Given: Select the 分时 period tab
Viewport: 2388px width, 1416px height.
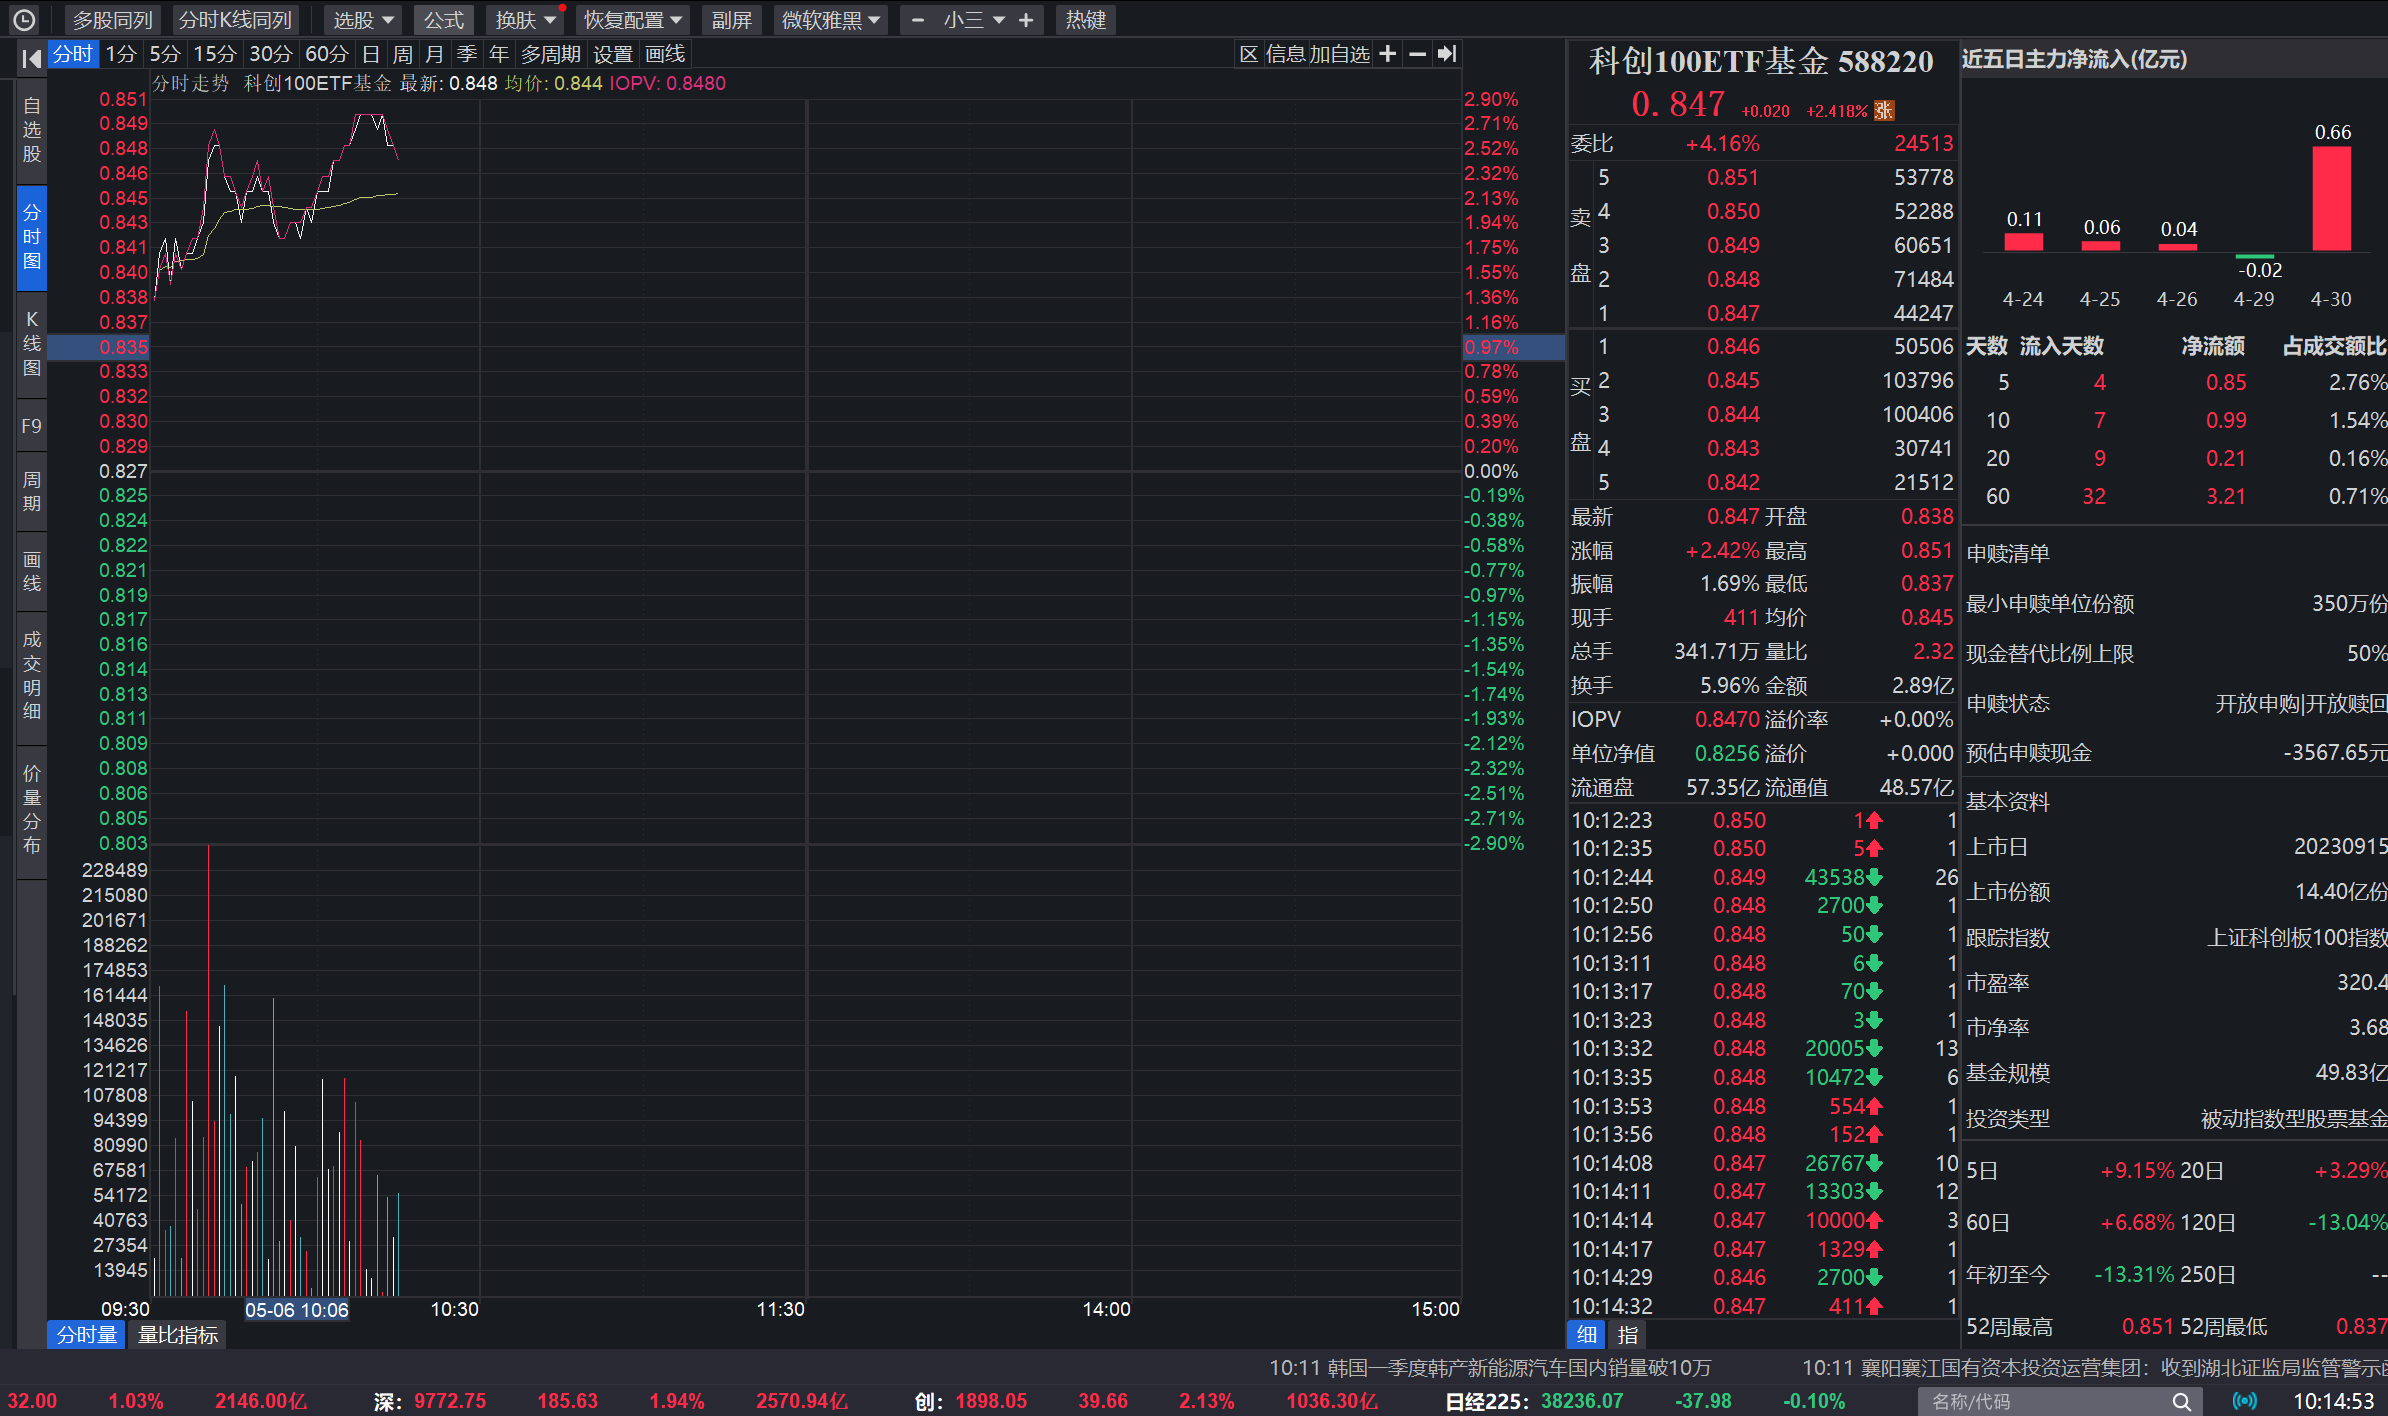Looking at the screenshot, I should (x=73, y=54).
